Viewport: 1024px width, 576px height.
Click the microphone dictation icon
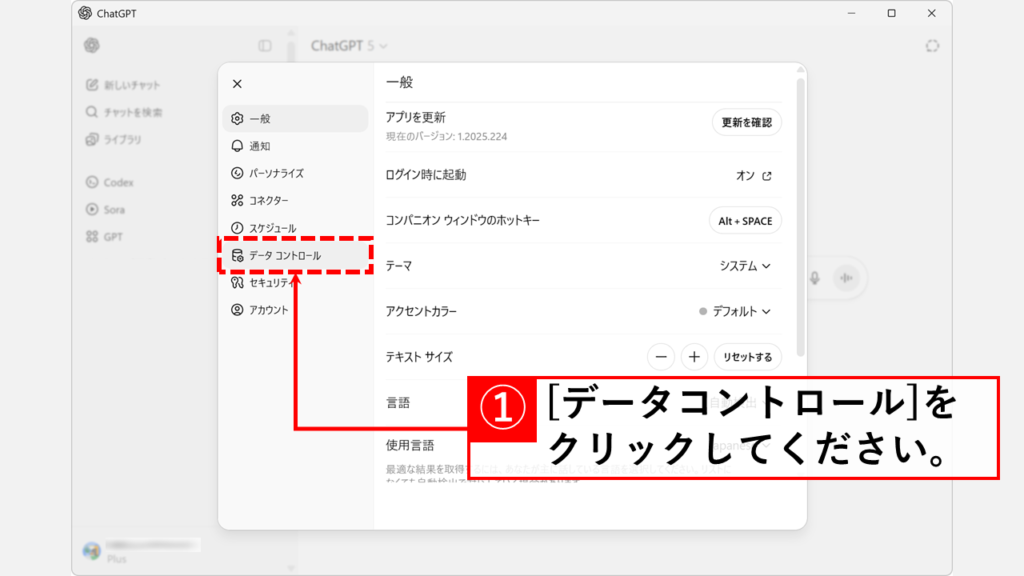814,278
